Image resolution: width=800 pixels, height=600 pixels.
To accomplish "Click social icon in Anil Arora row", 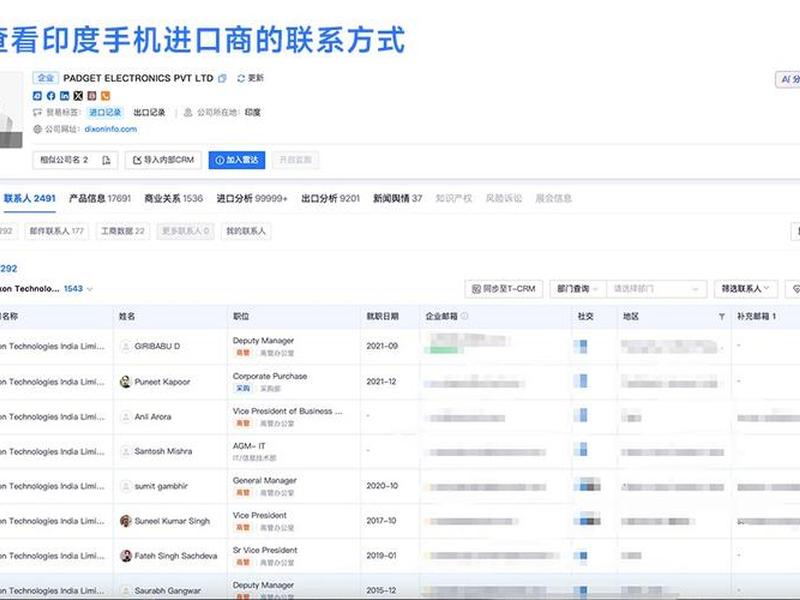I will [581, 416].
